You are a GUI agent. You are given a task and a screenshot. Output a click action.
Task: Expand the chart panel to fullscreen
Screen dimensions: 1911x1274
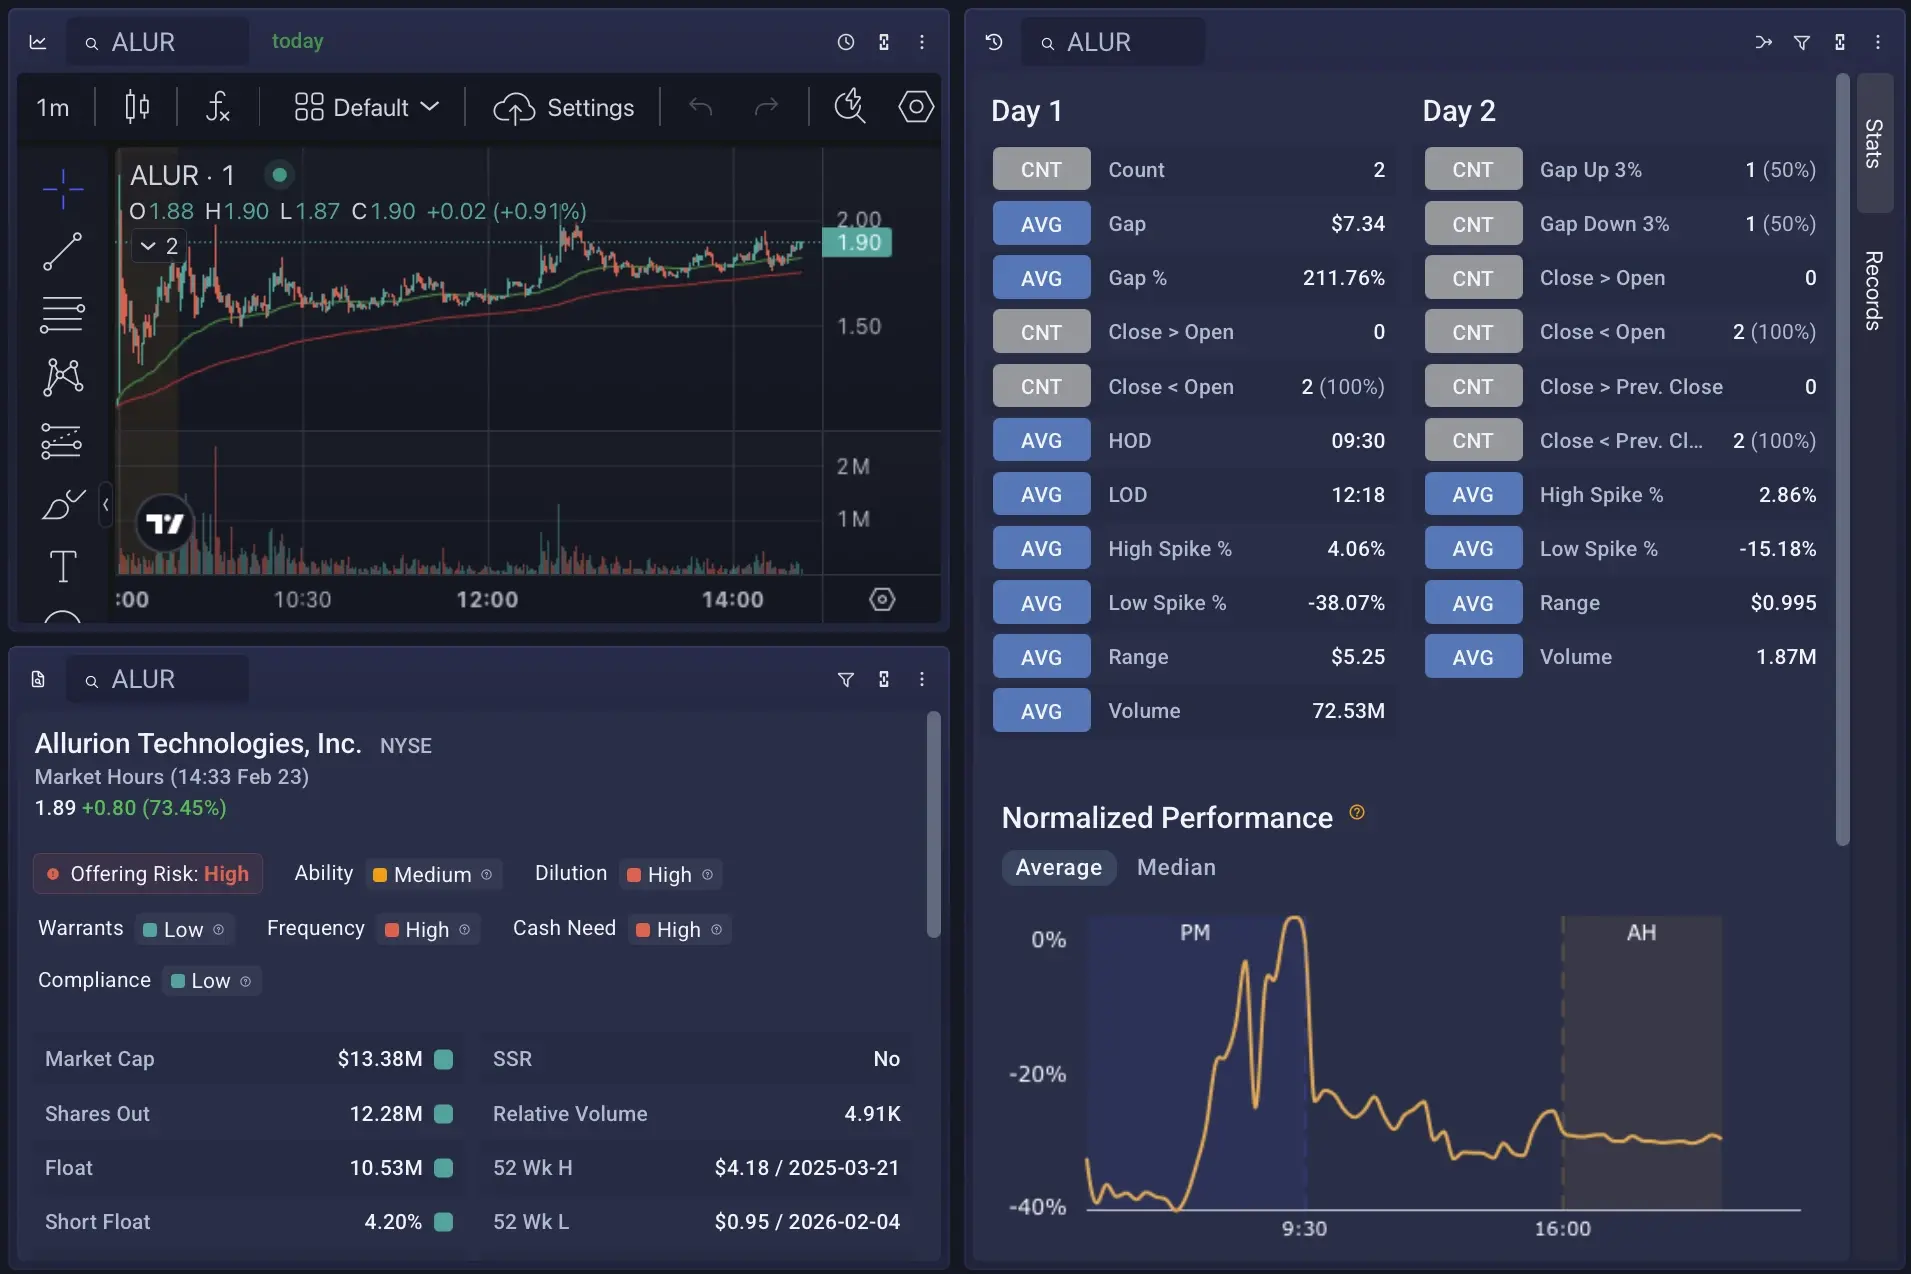click(884, 42)
